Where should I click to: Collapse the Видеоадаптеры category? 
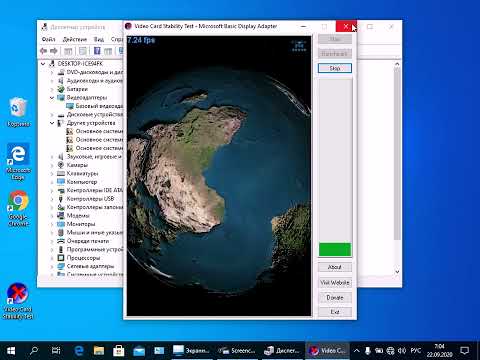pos(52,97)
